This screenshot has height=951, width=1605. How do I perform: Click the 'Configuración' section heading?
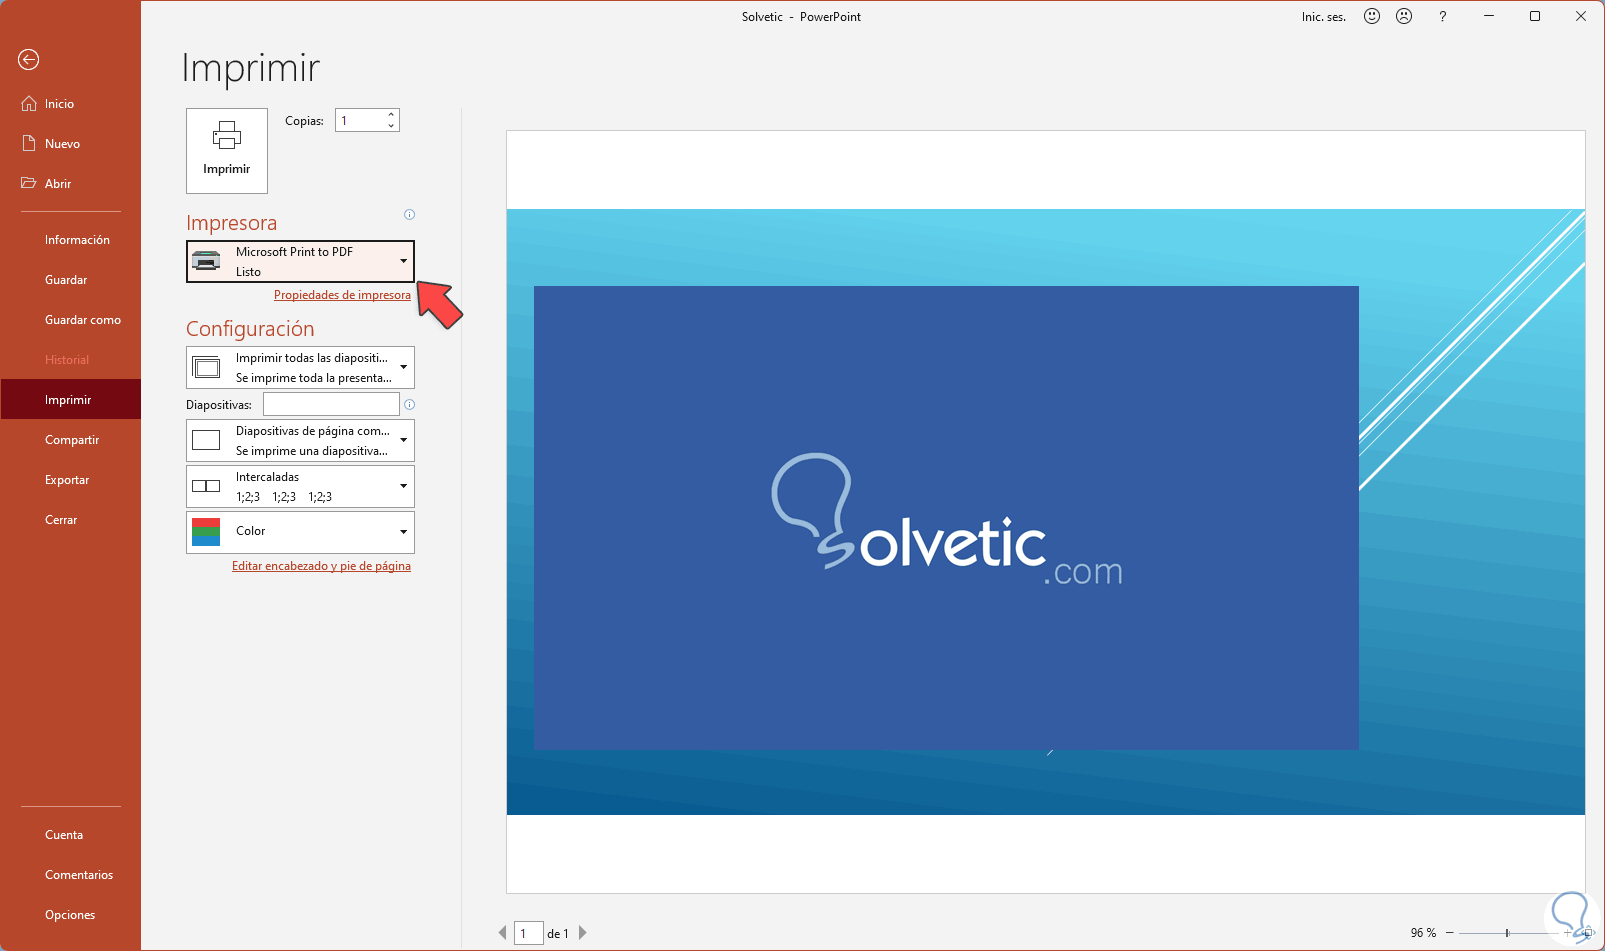coord(250,329)
